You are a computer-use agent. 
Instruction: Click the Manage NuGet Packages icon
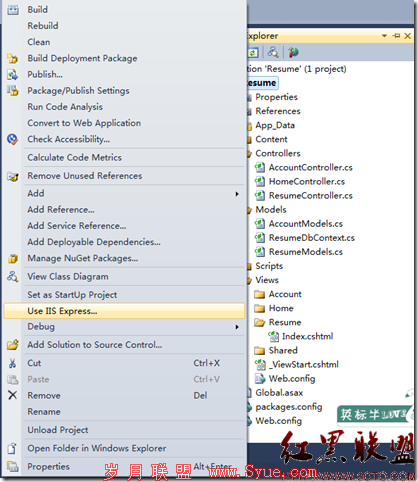(x=13, y=258)
